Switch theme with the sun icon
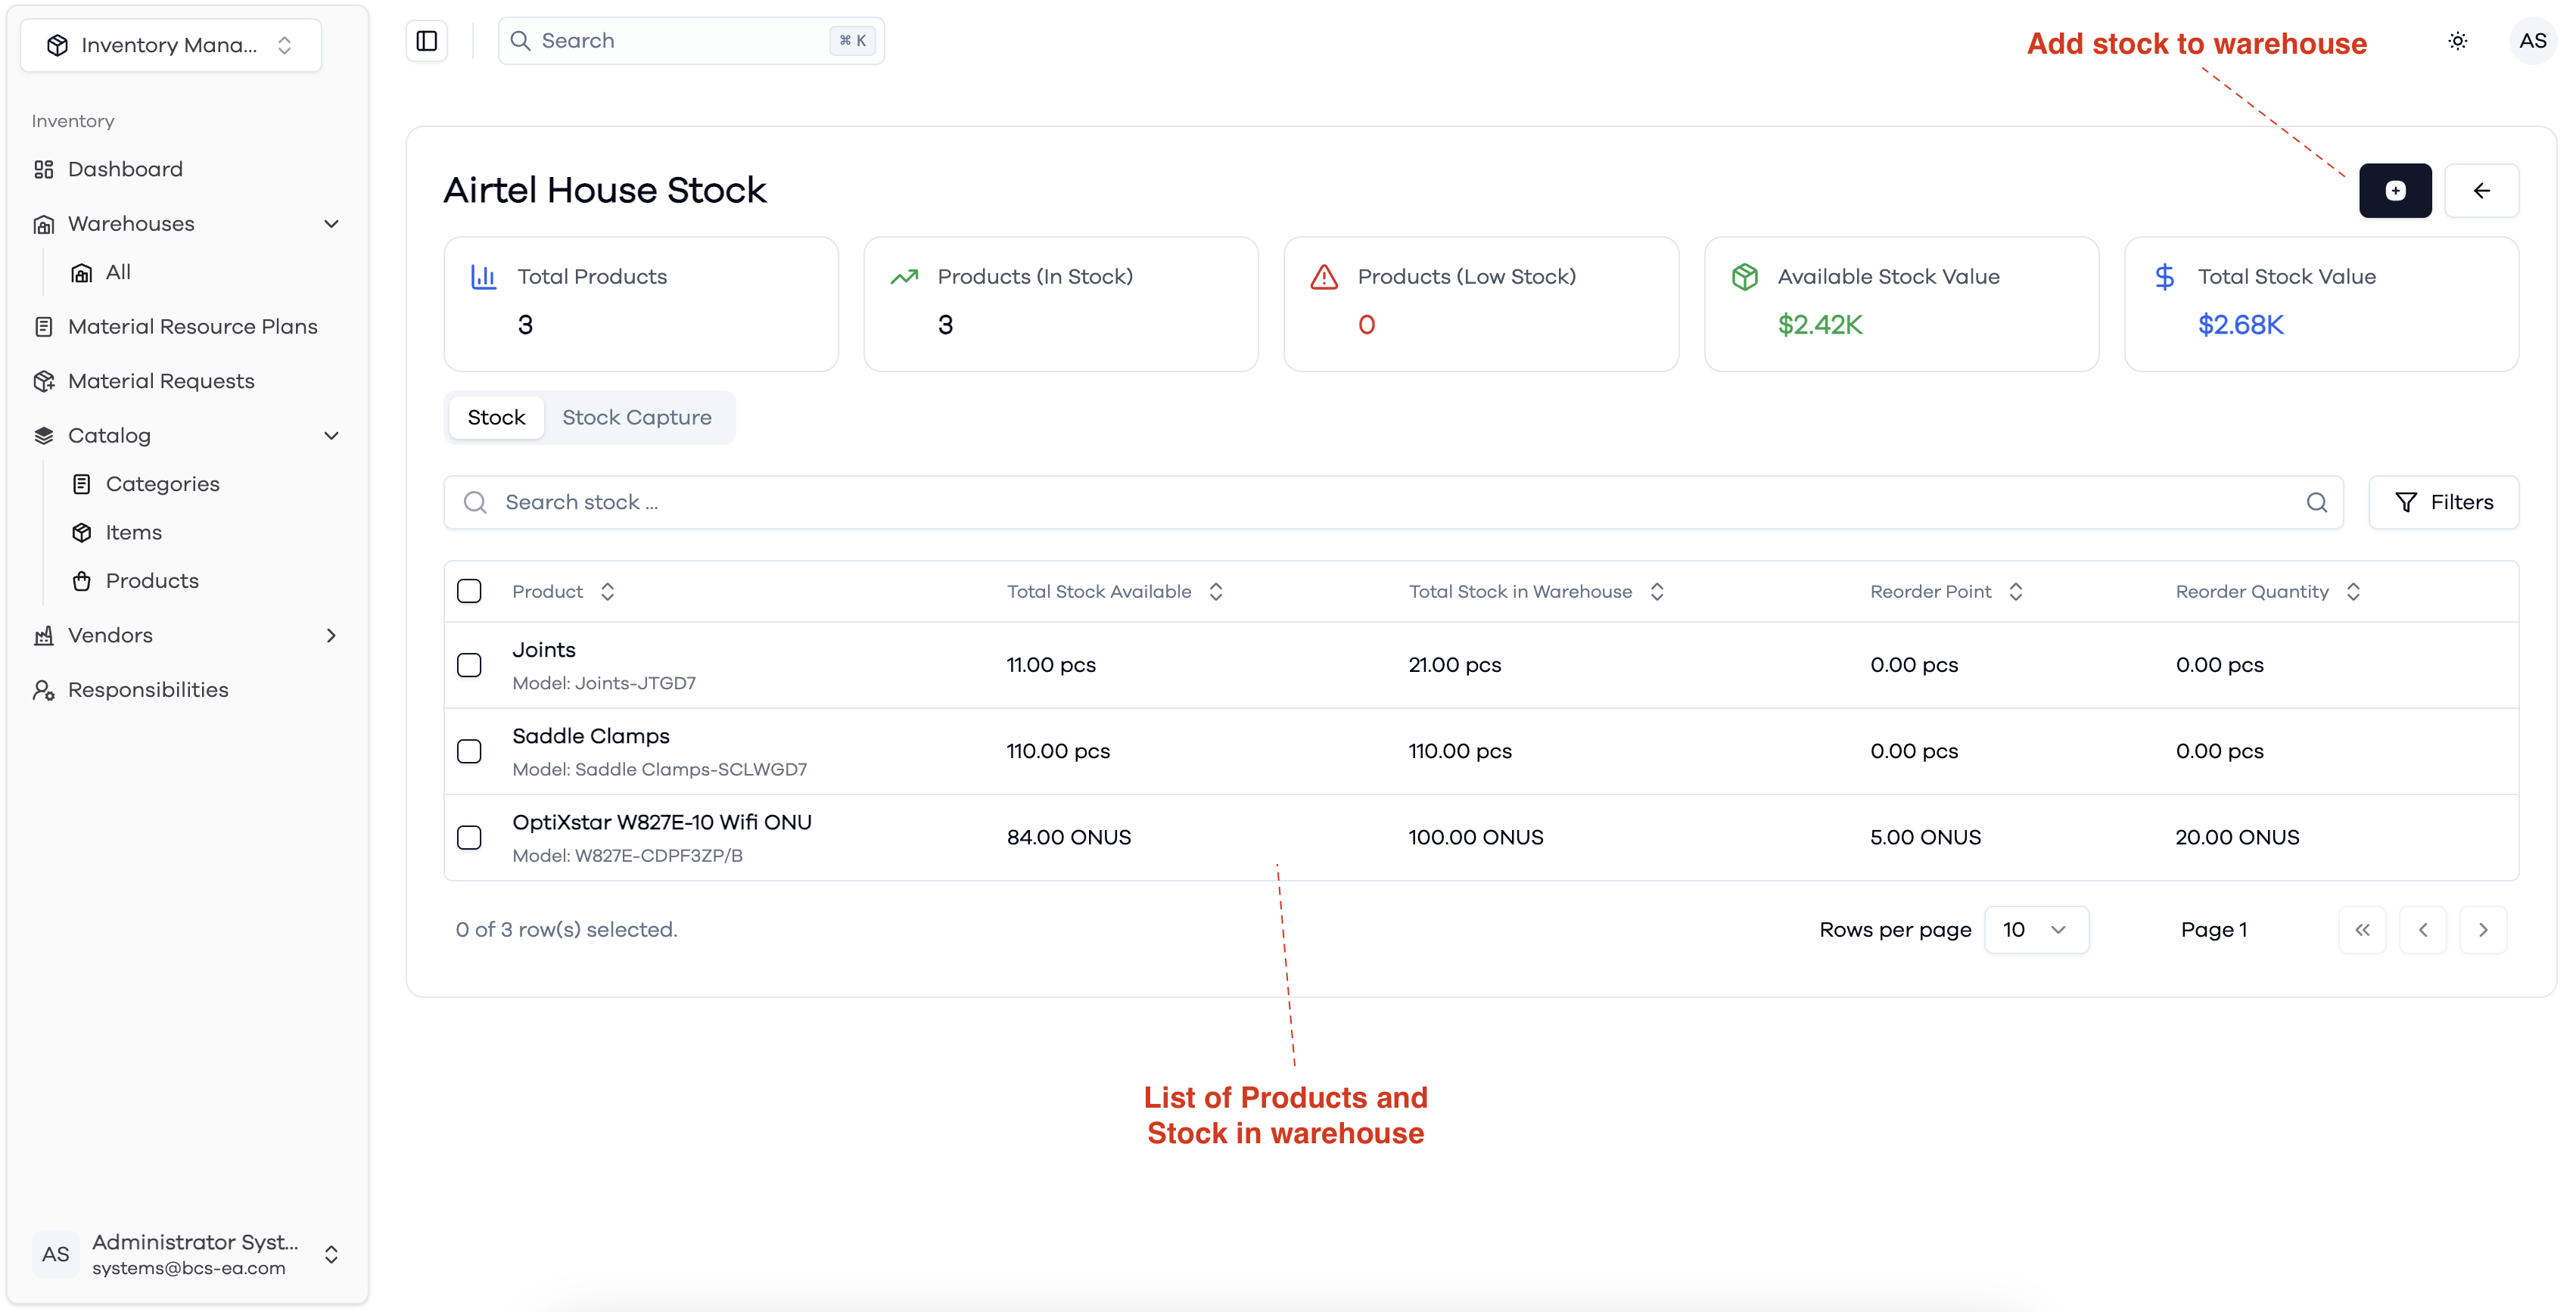Viewport: 2576px width, 1312px height. point(2458,41)
